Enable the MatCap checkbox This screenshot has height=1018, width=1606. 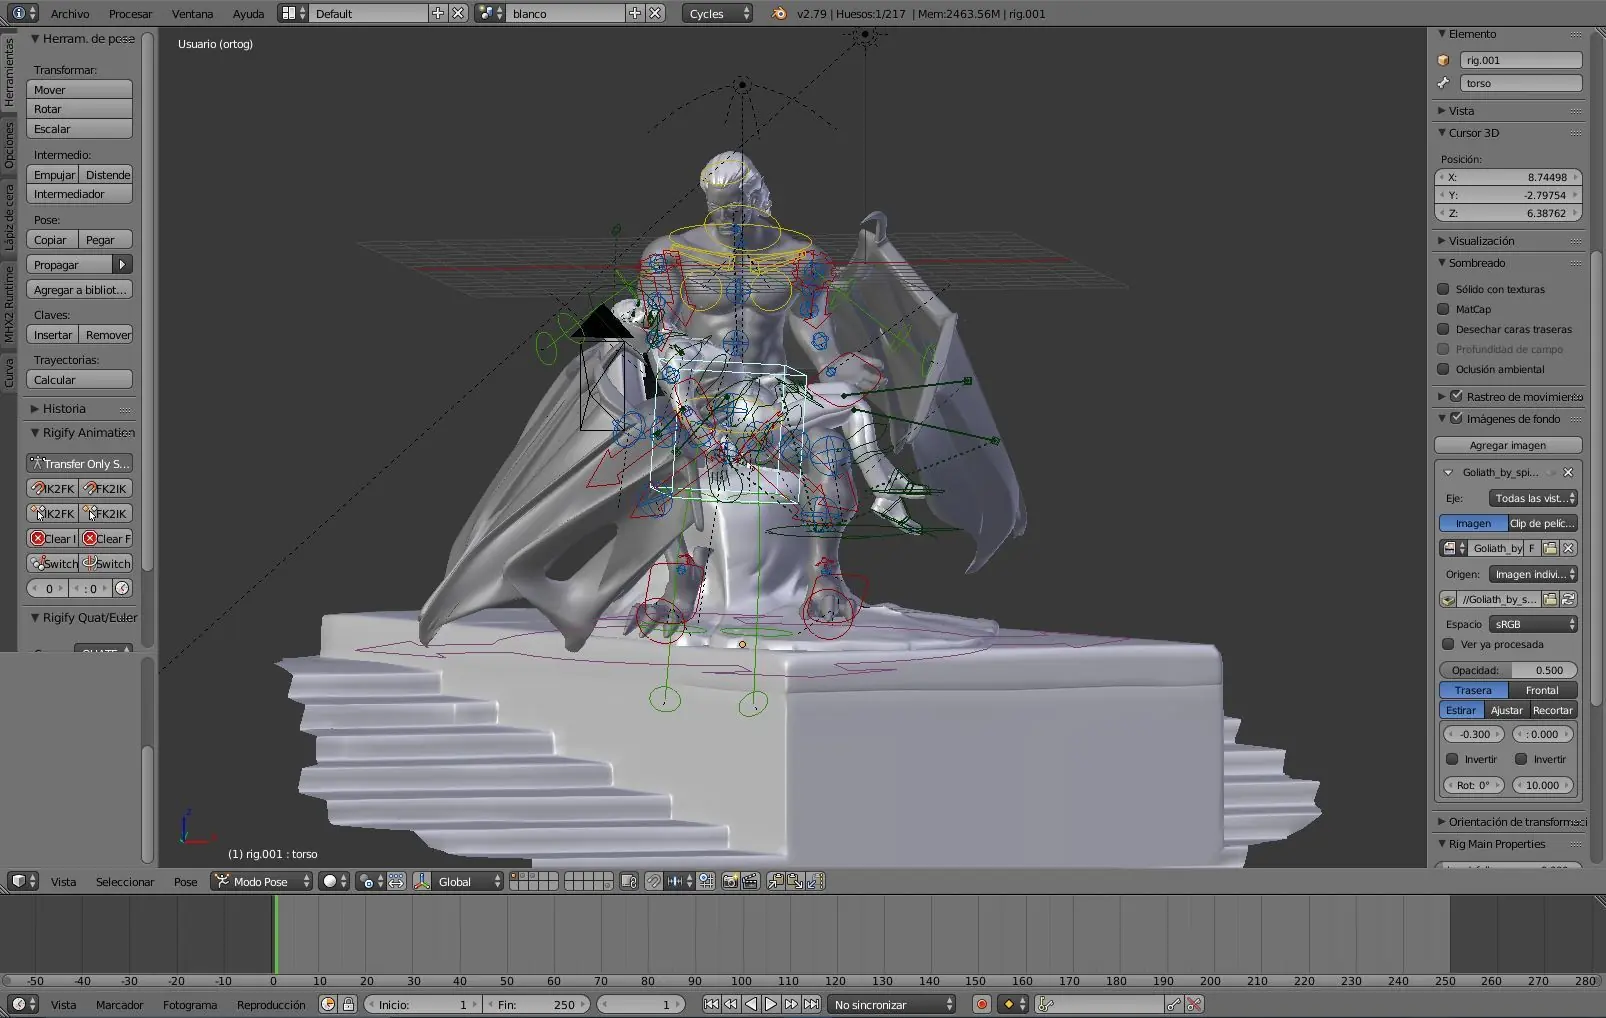1443,309
